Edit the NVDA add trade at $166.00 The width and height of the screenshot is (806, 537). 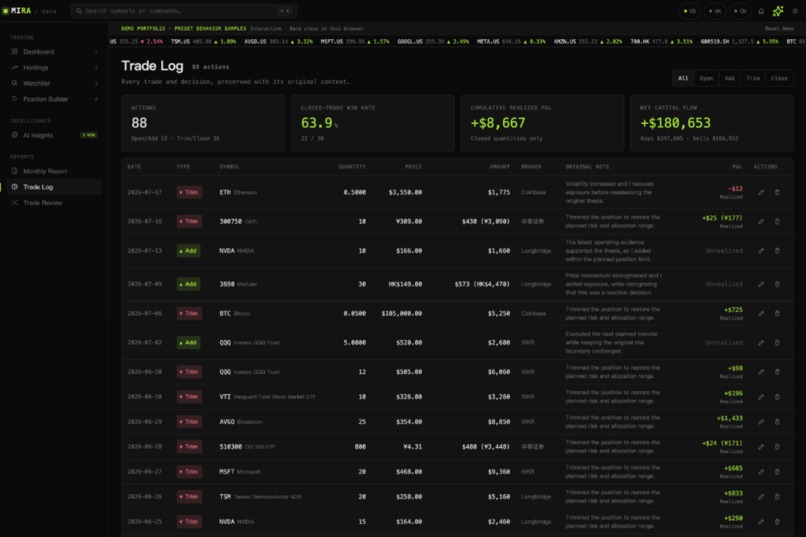tap(761, 251)
